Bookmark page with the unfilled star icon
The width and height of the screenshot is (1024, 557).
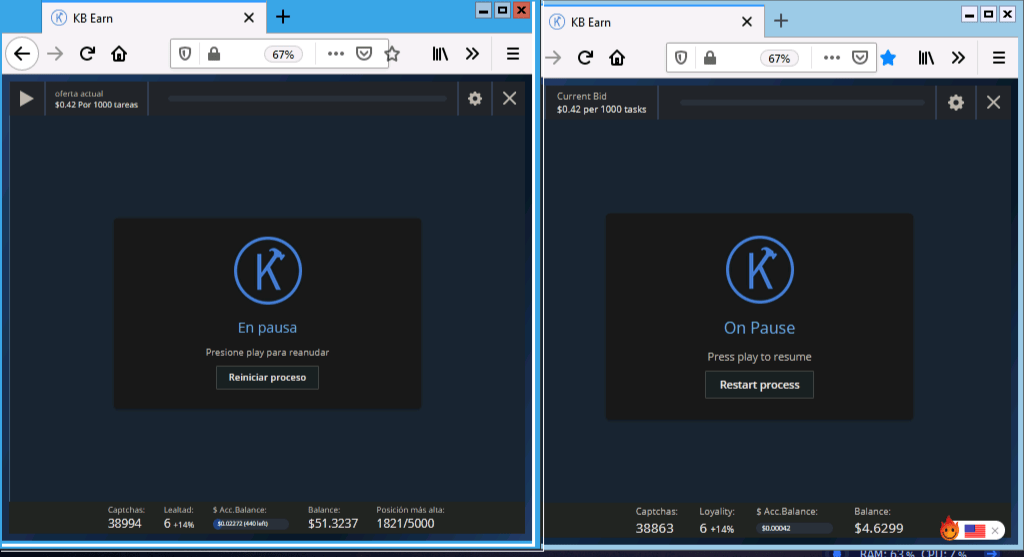392,54
